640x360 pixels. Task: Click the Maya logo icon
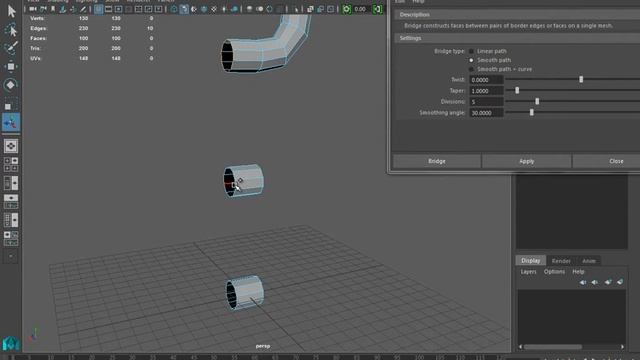(x=11, y=344)
